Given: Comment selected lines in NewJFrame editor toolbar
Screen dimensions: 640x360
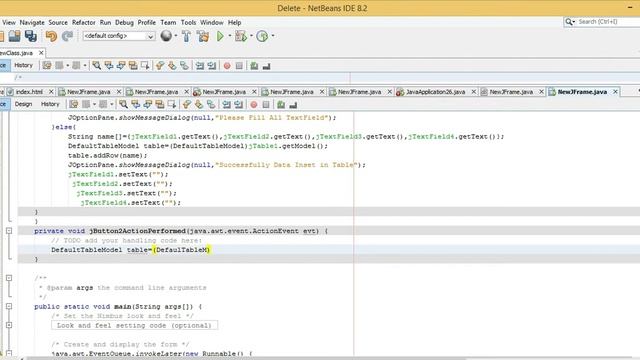Looking at the screenshot, I should coord(281,104).
